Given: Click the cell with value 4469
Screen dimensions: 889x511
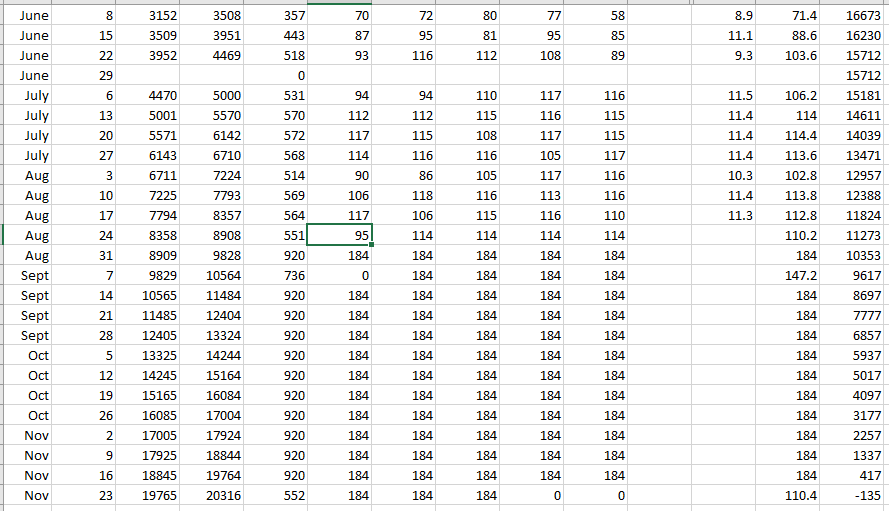Looking at the screenshot, I should 211,55.
